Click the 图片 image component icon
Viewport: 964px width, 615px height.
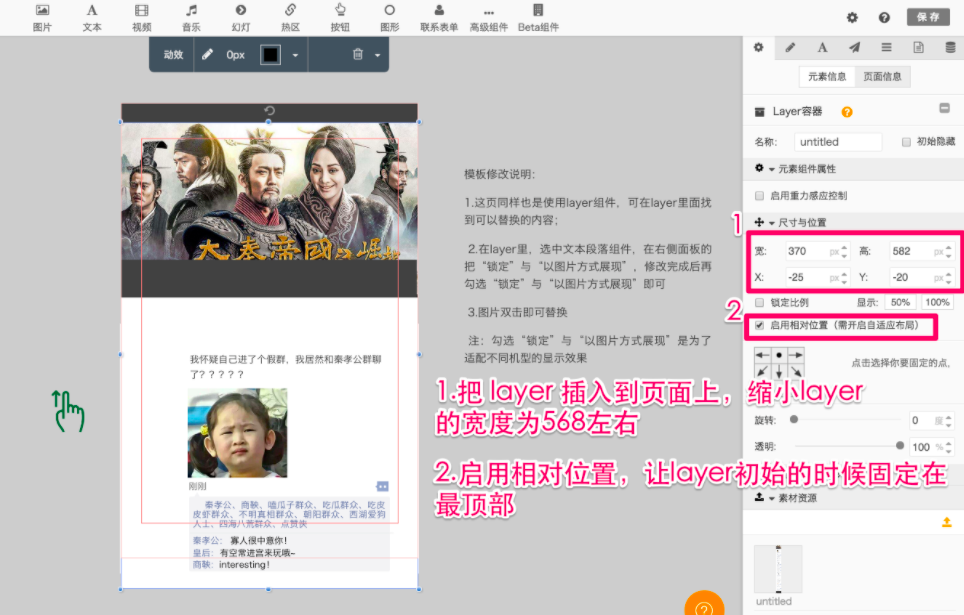(x=42, y=17)
